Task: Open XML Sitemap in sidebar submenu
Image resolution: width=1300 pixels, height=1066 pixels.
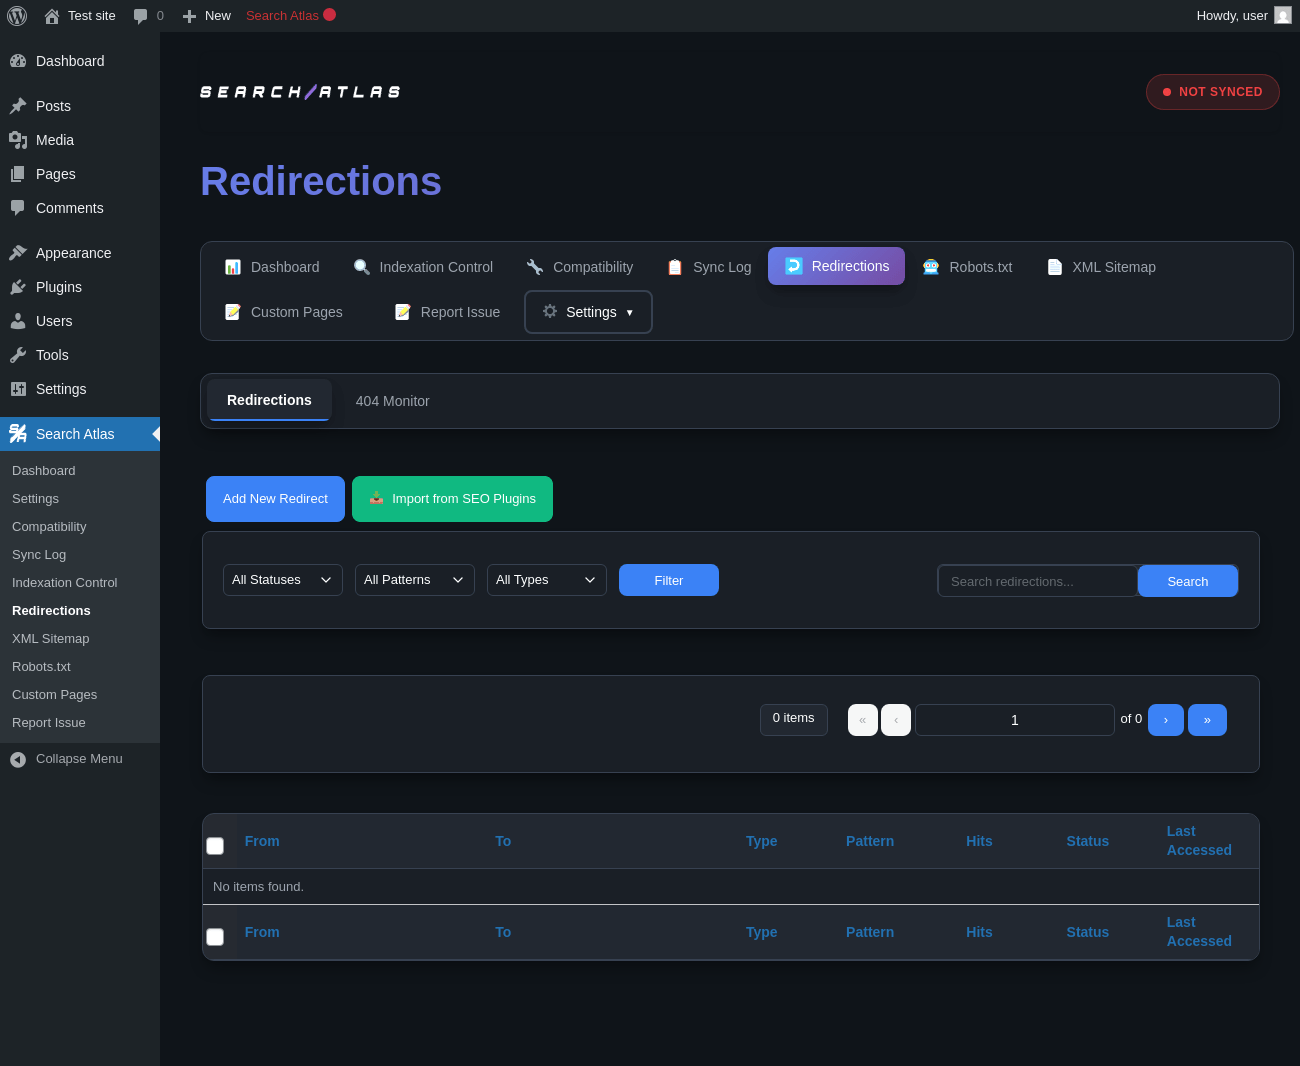Action: click(51, 639)
